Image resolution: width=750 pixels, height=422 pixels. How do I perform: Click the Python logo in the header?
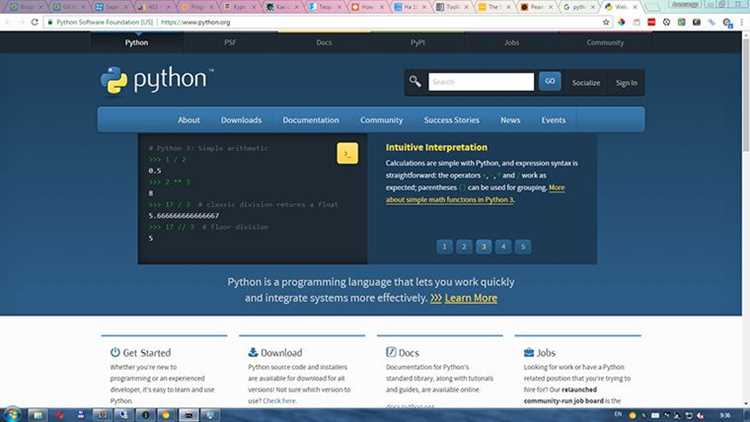tap(157, 80)
